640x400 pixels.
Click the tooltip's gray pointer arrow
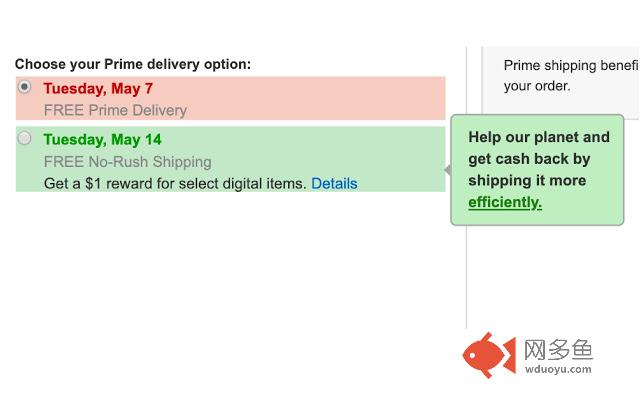point(448,170)
